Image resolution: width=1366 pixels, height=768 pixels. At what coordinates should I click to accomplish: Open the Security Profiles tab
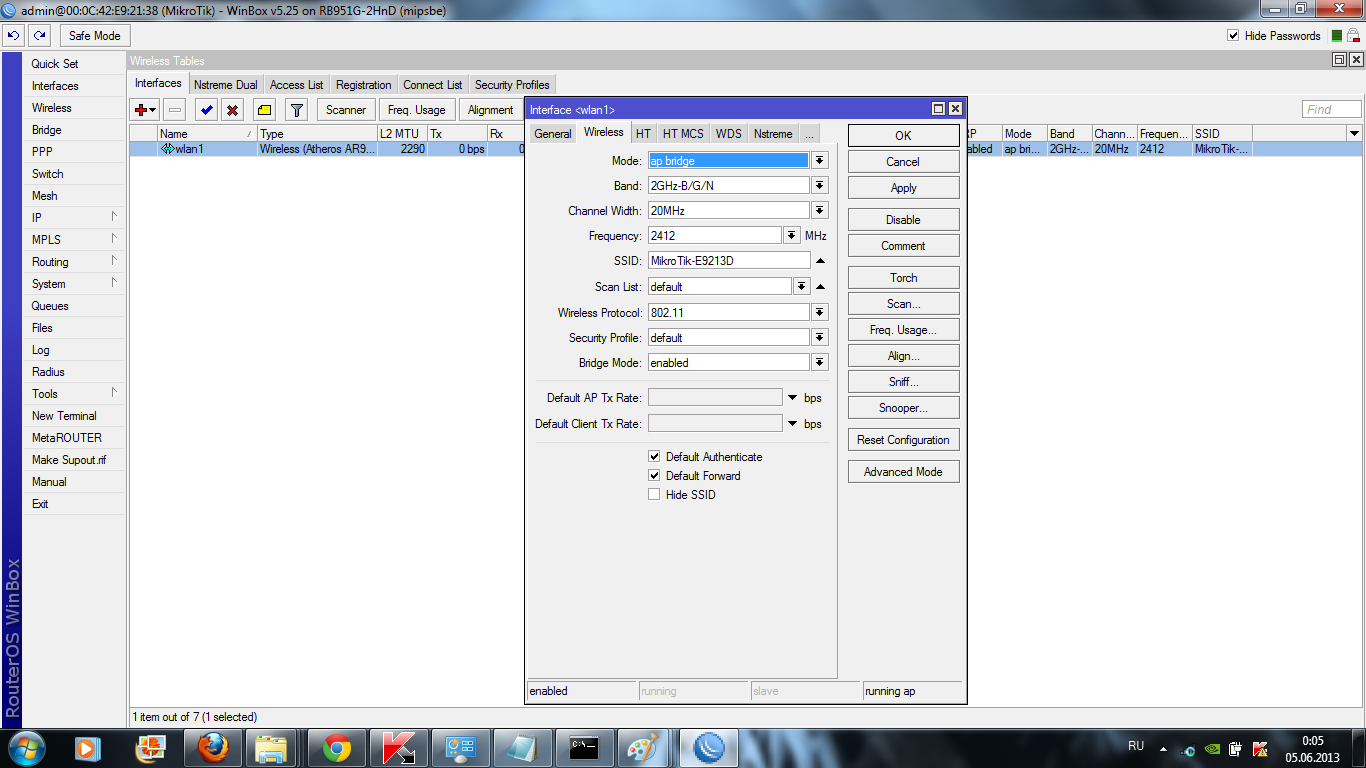pyautogui.click(x=512, y=85)
